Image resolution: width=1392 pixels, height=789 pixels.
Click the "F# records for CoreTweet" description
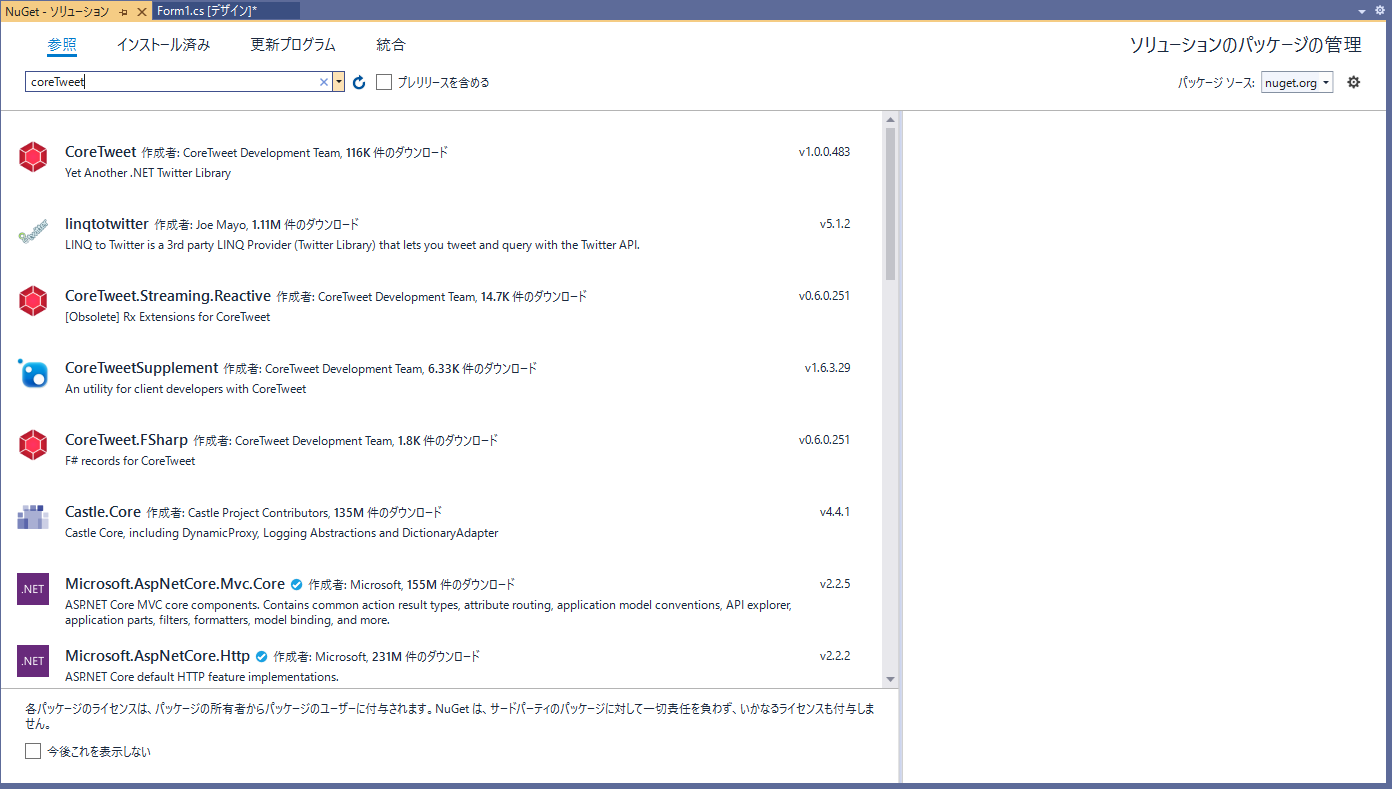(x=130, y=461)
